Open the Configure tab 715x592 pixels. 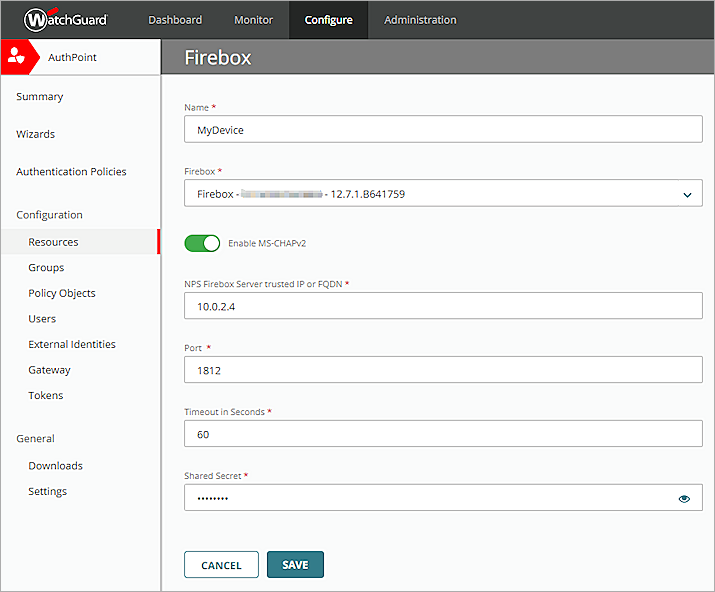tap(328, 20)
